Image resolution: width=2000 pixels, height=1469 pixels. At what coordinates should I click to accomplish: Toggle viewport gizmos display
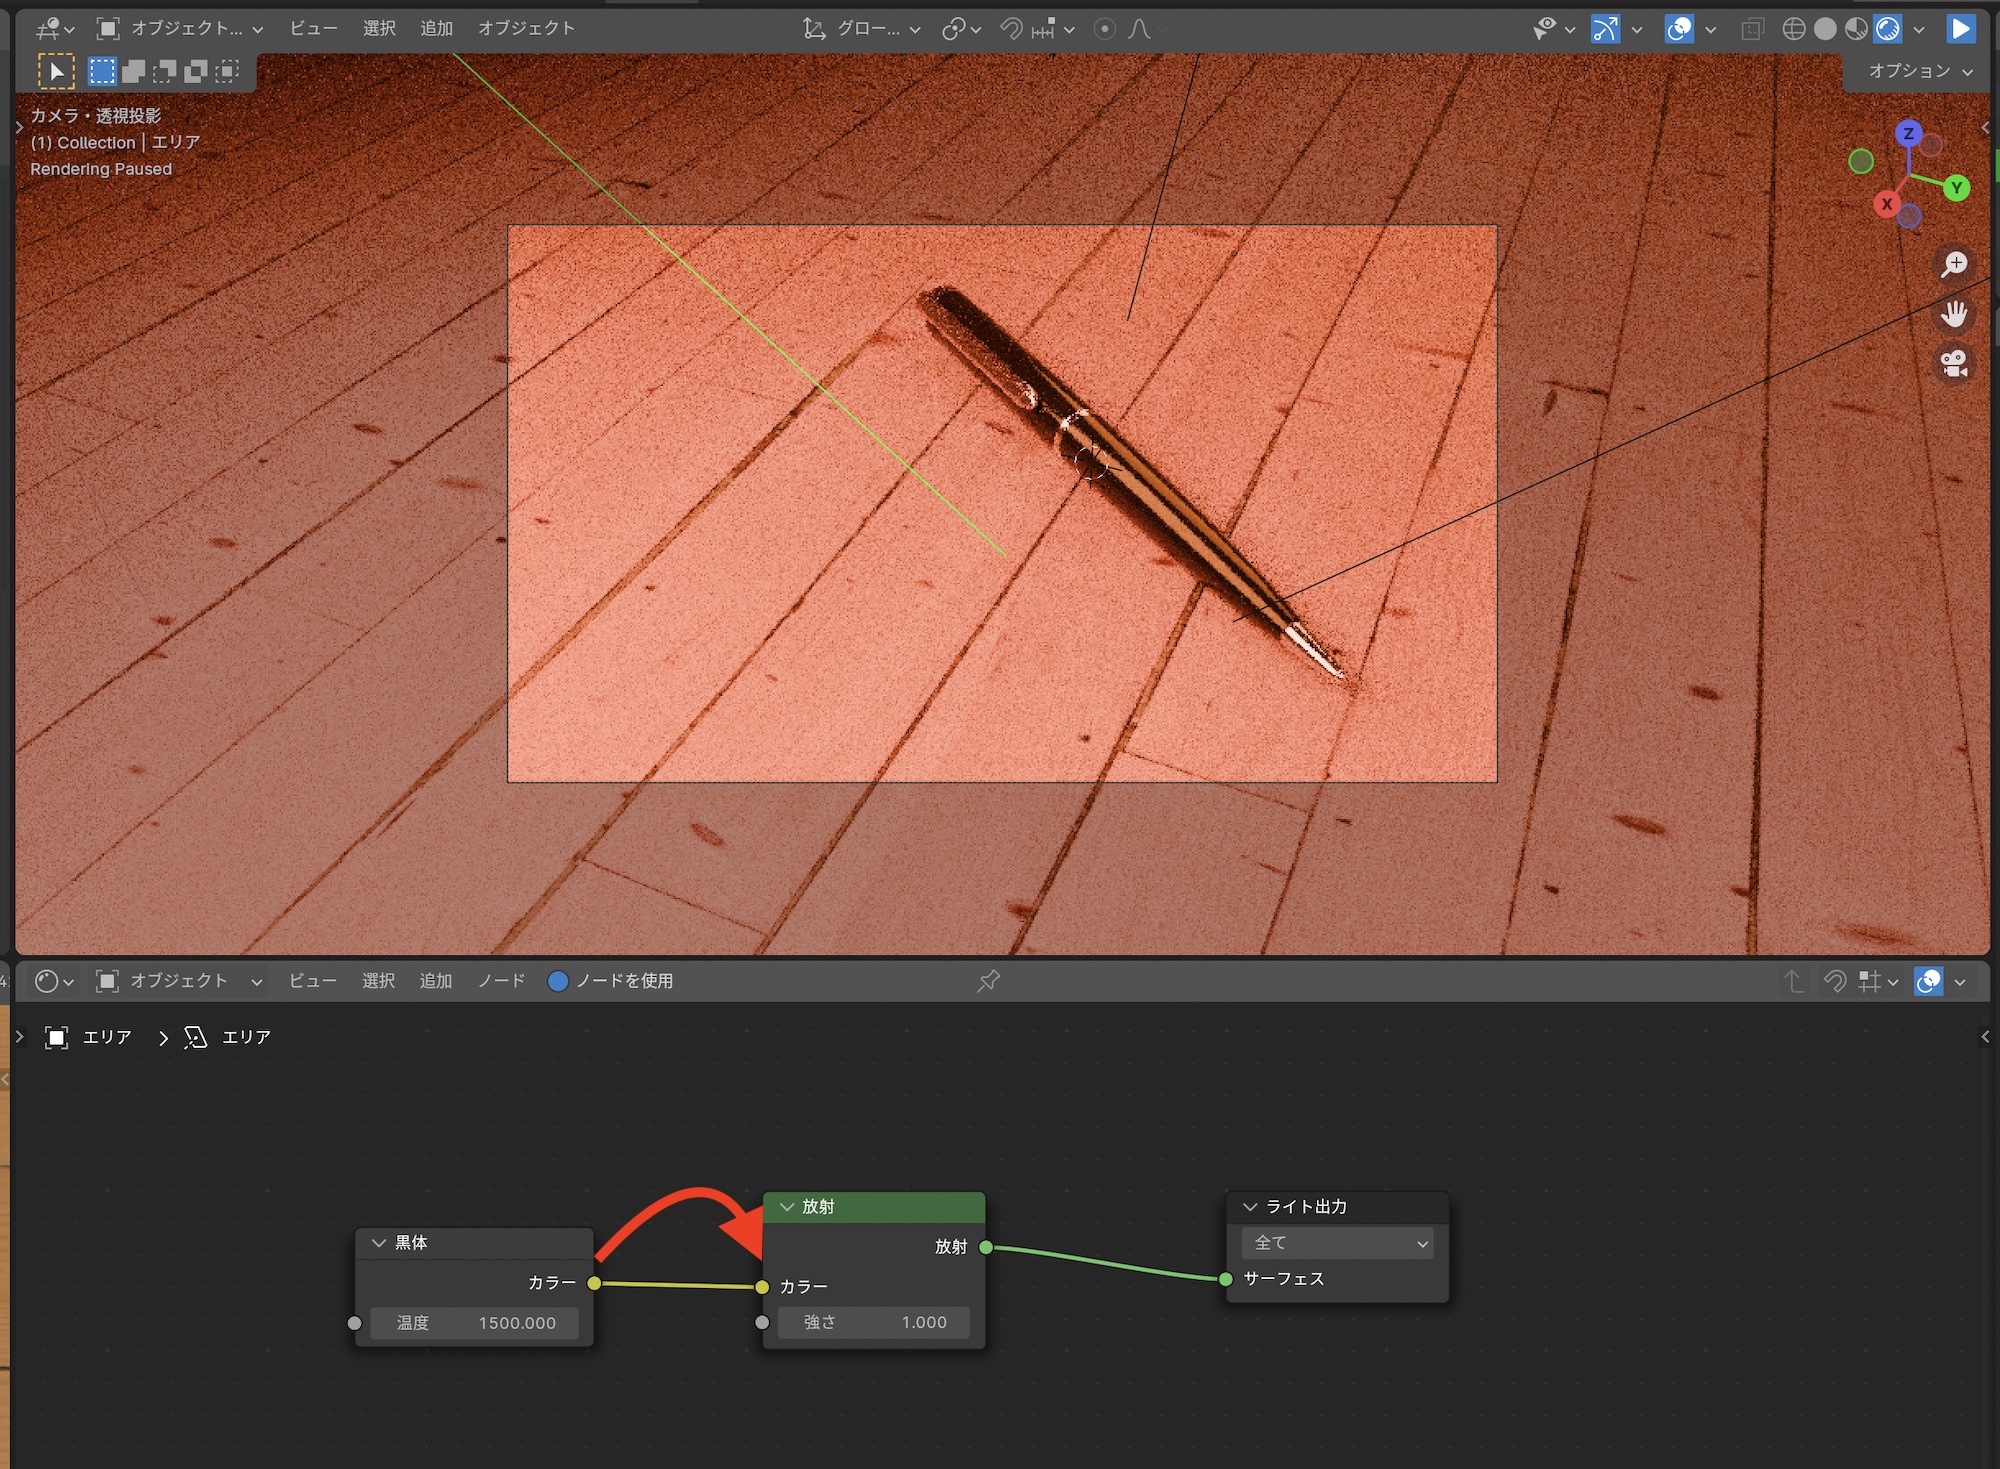point(1605,29)
